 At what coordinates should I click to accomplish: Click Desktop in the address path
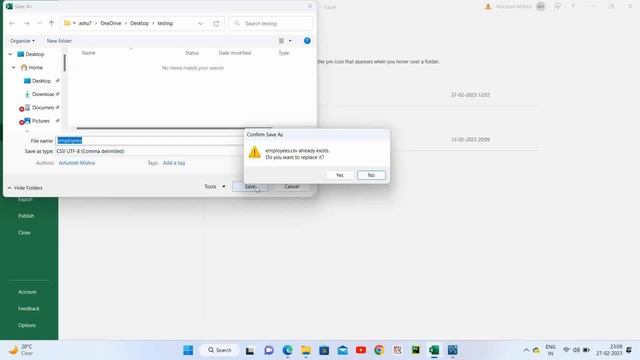coord(140,23)
